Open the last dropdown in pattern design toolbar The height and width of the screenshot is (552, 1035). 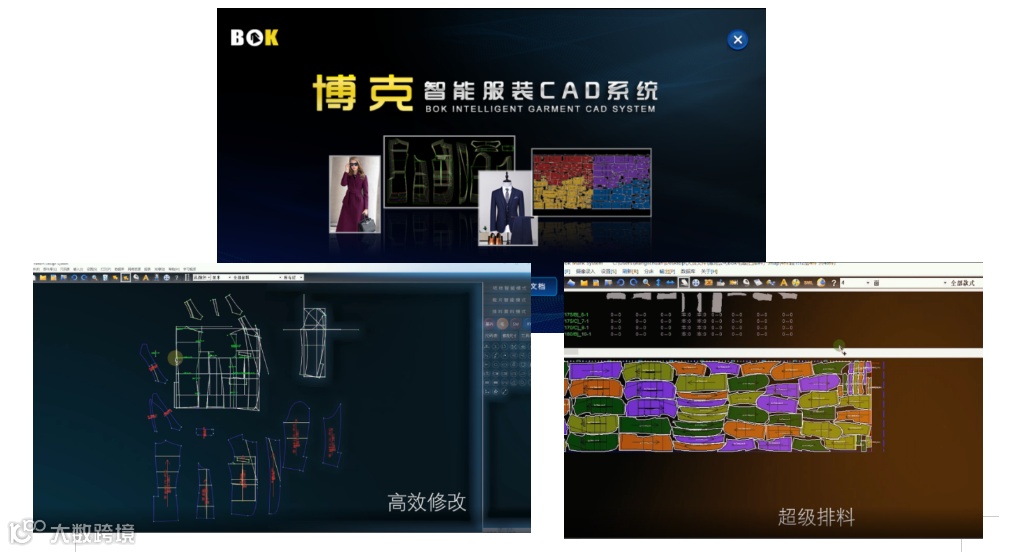coord(294,277)
